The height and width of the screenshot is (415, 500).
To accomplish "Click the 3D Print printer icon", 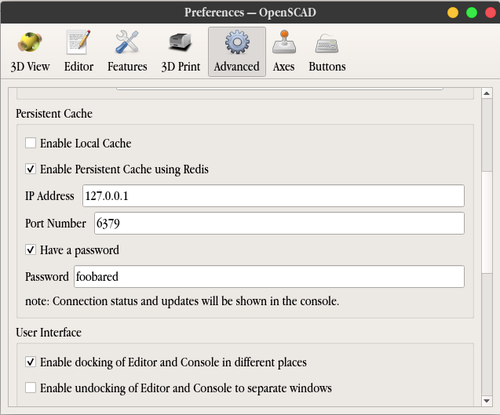I will (x=180, y=42).
